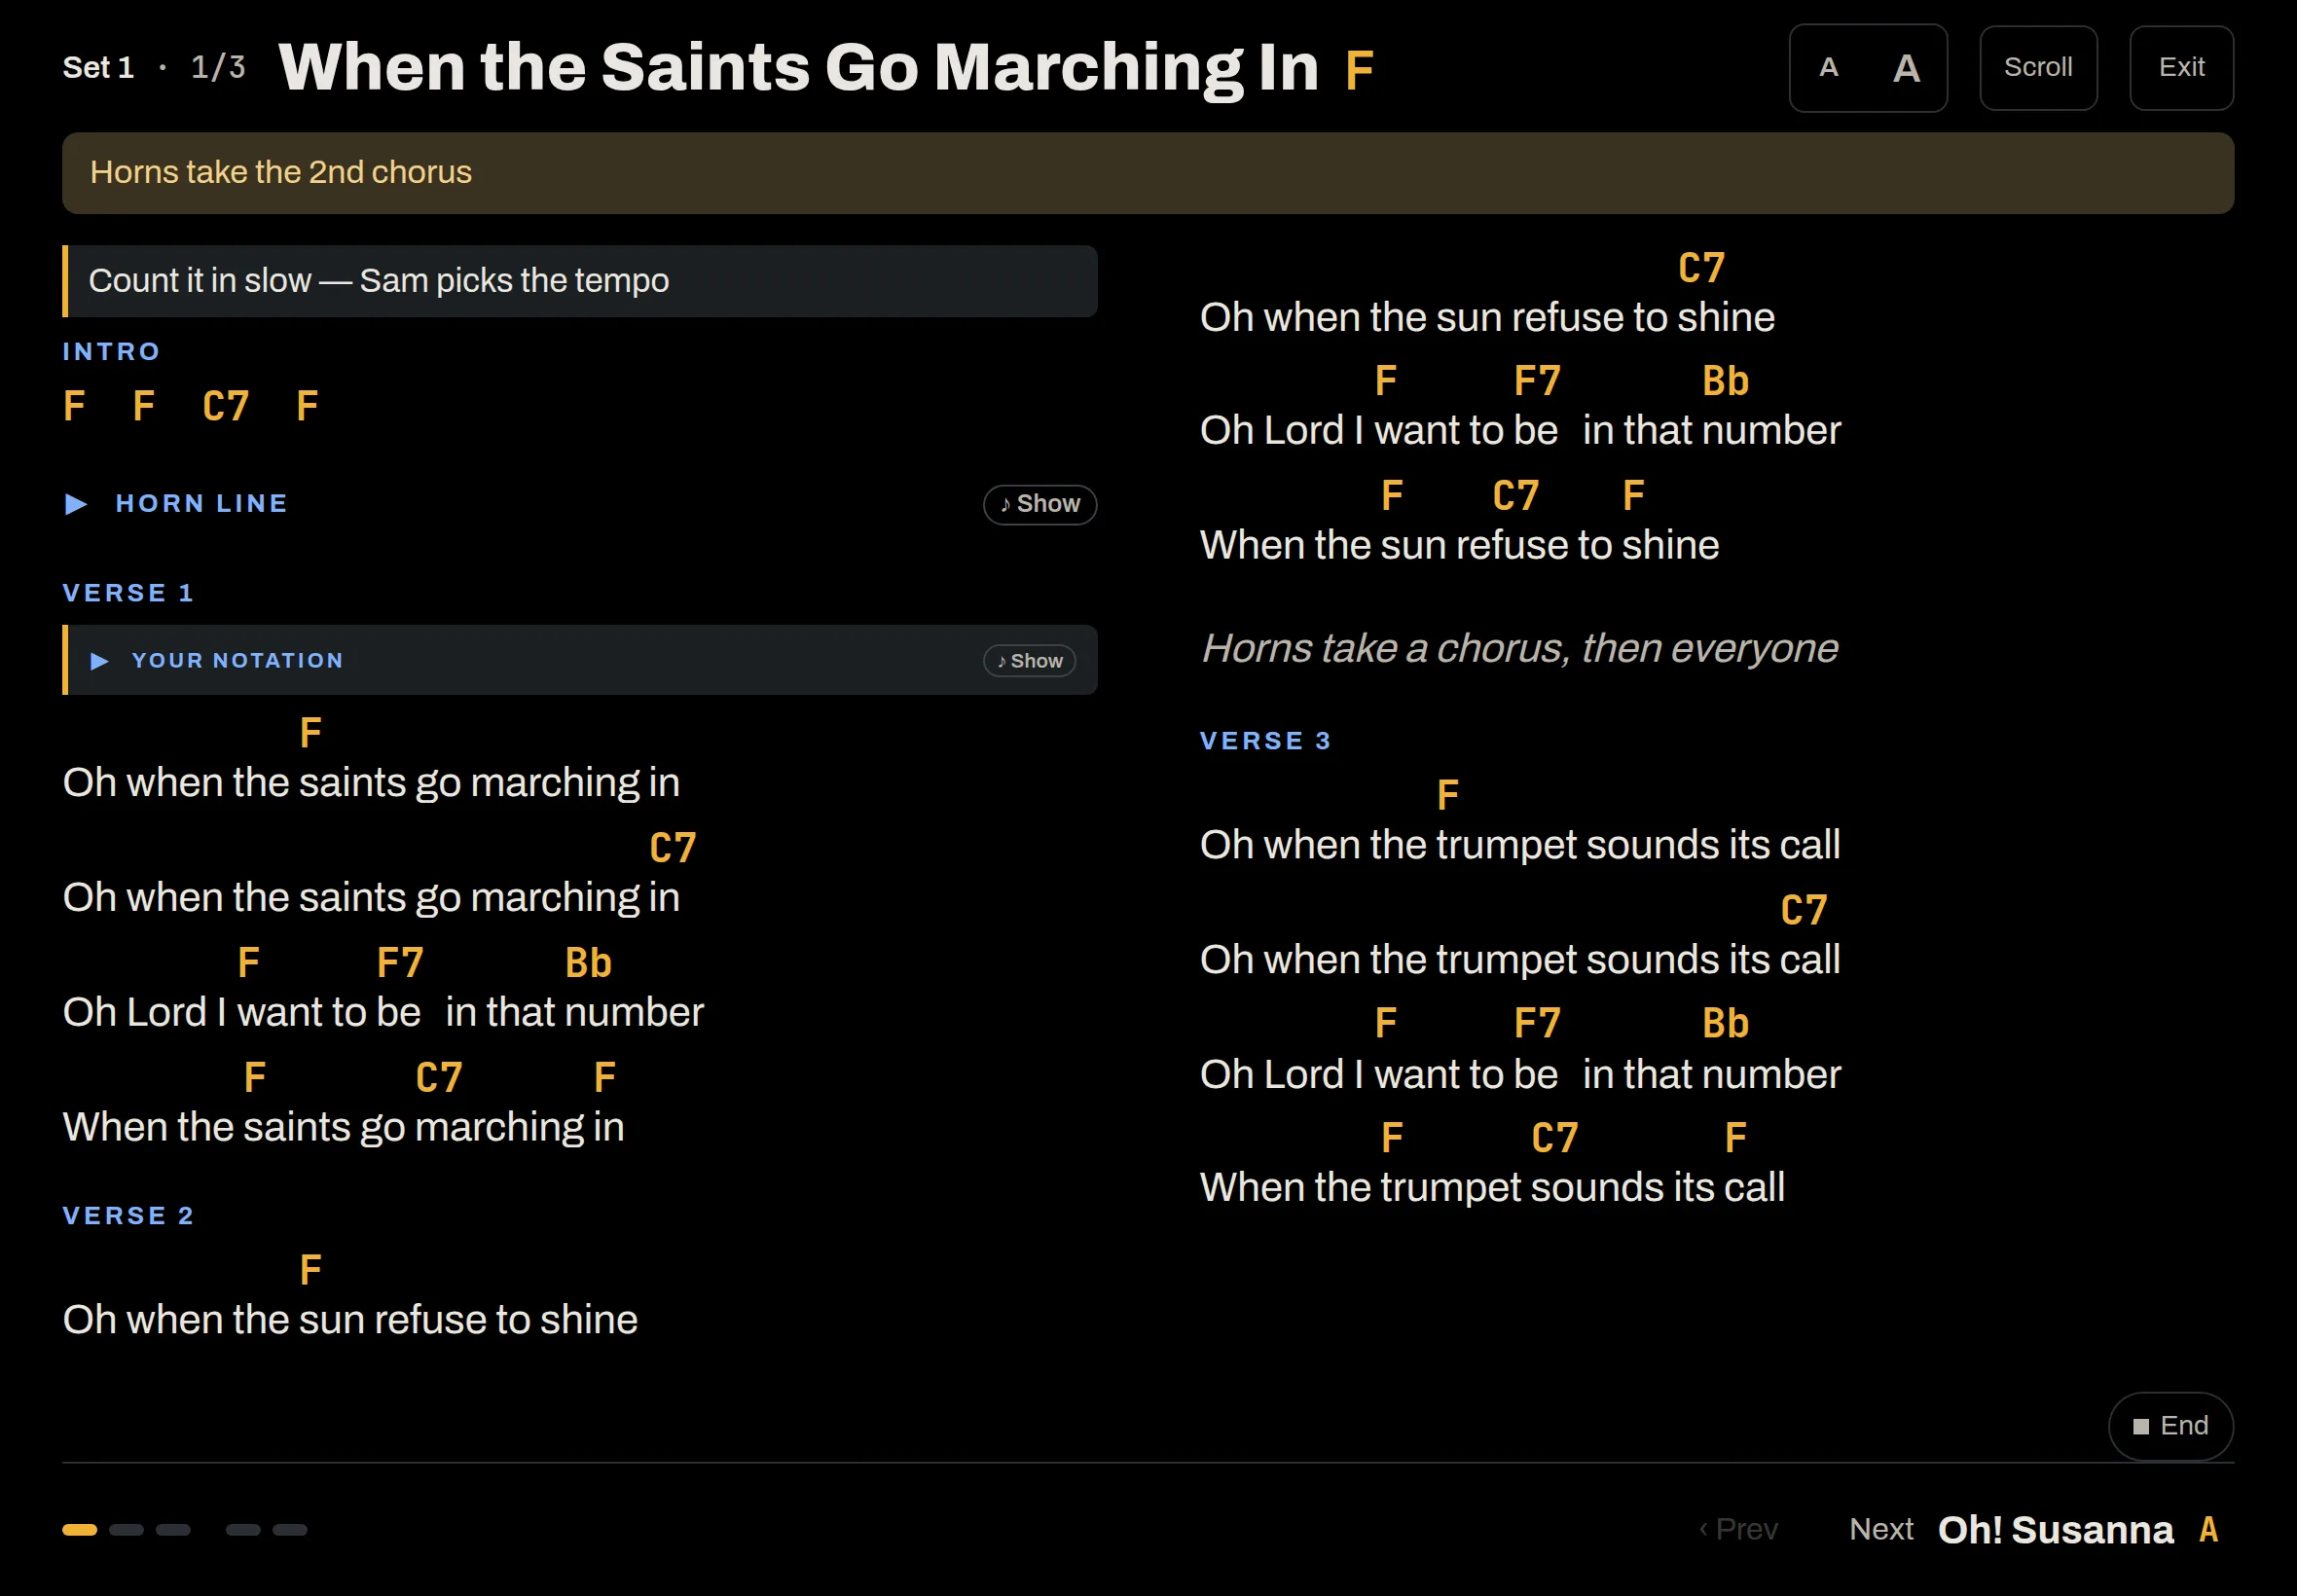Exit performance view
Image resolution: width=2297 pixels, height=1596 pixels.
[2181, 68]
